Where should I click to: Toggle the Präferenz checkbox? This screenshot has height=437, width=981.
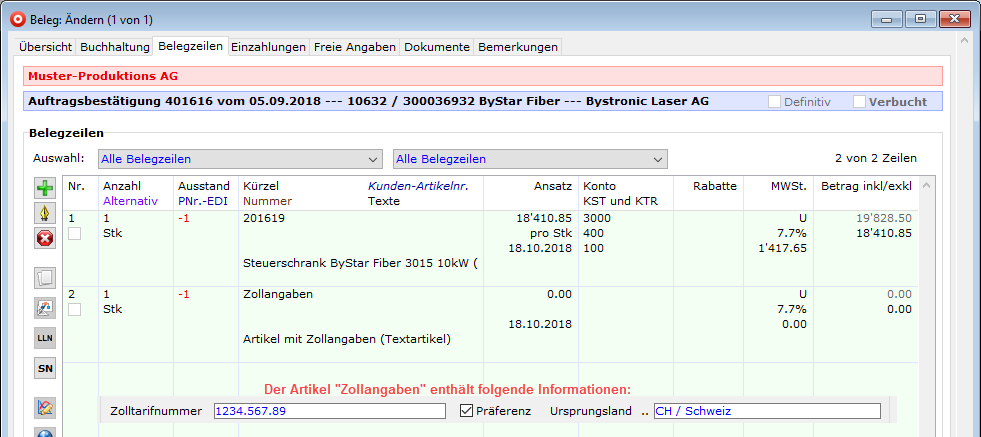coord(466,411)
